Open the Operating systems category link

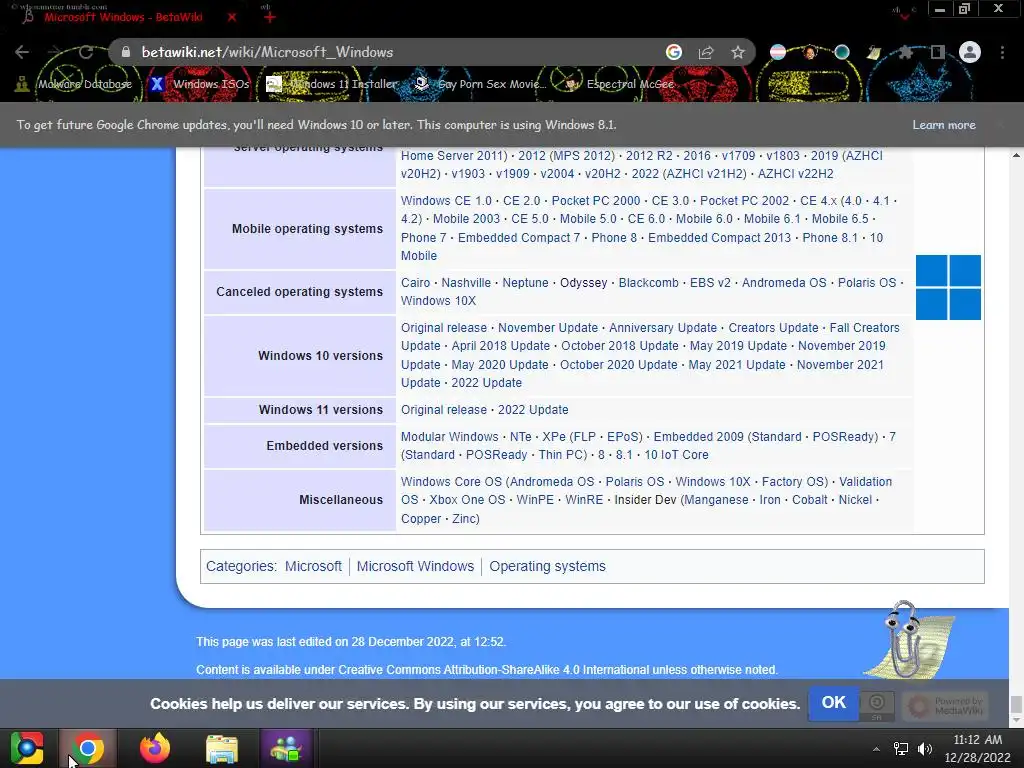click(x=547, y=566)
